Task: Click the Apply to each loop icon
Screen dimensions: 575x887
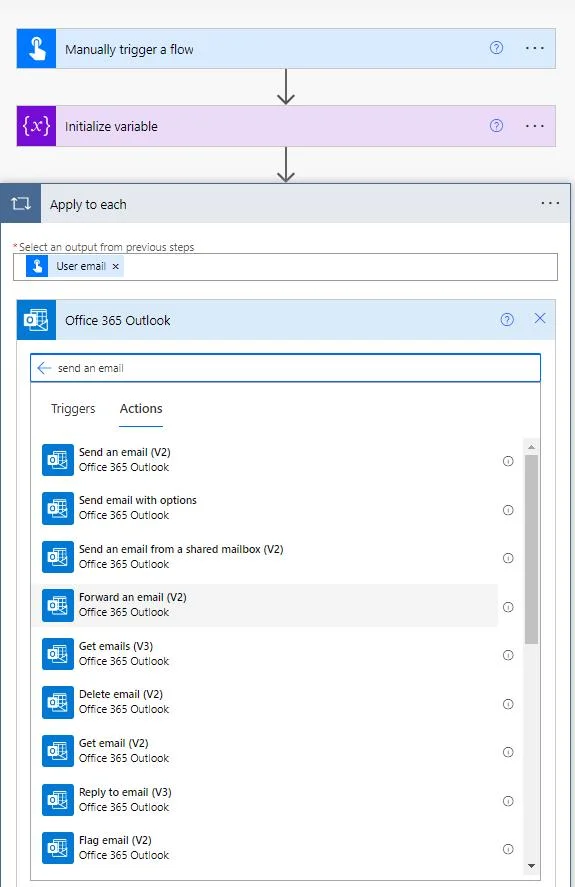Action: coord(21,204)
